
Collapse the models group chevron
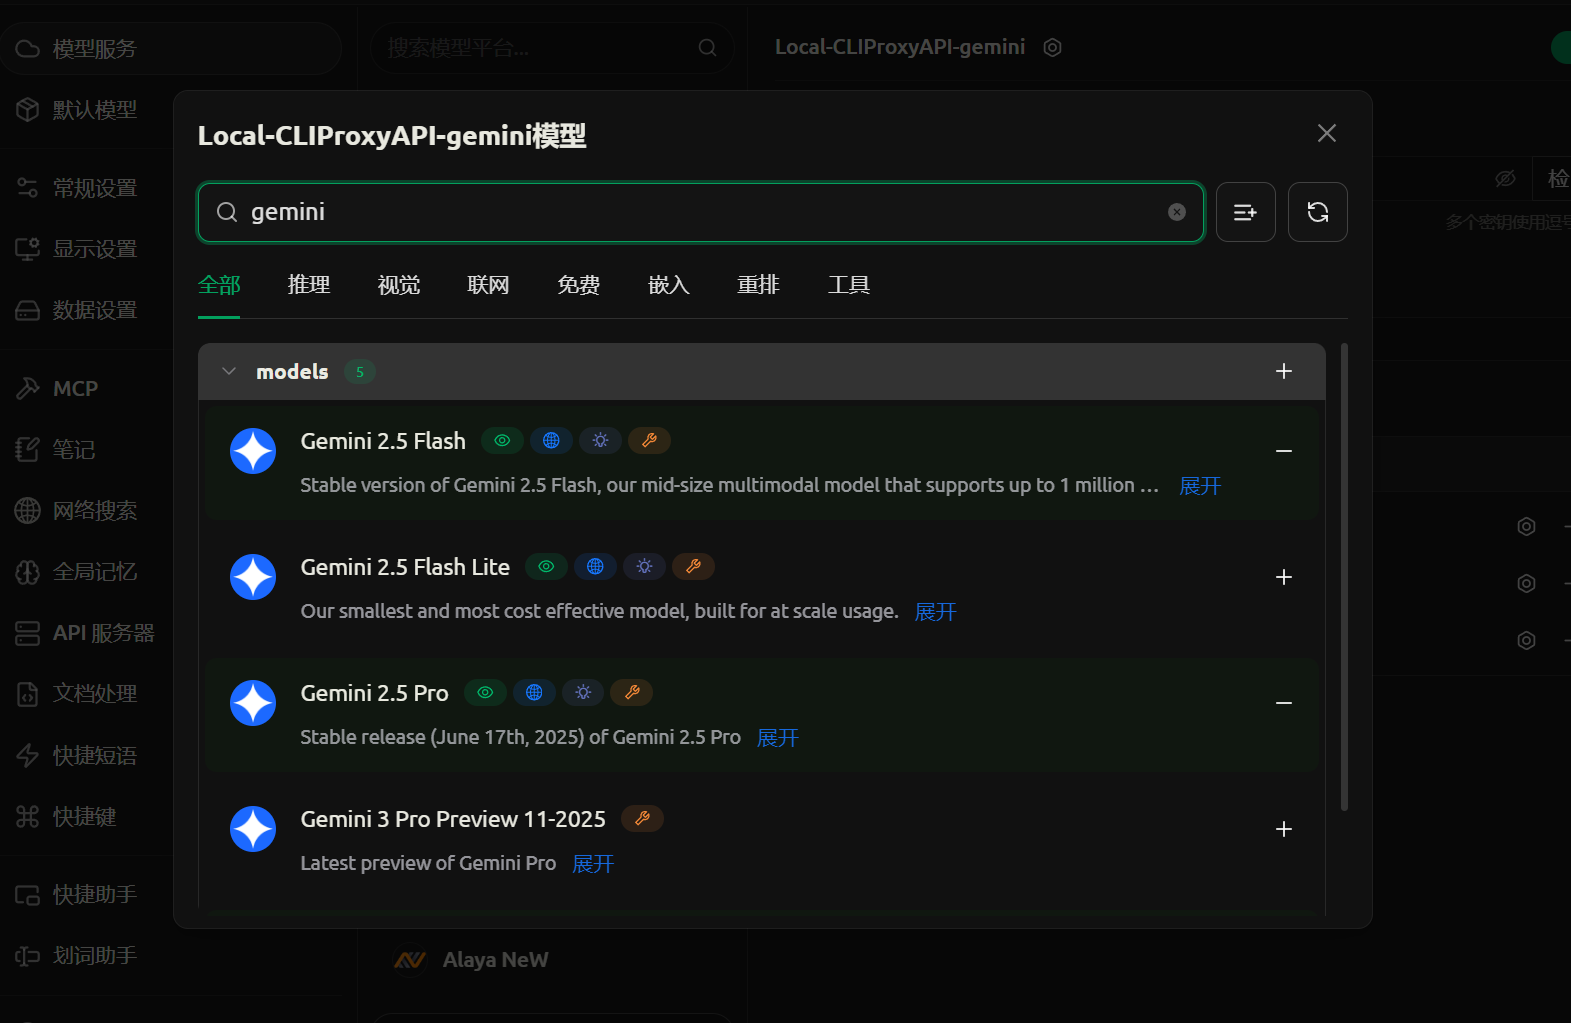[x=229, y=371]
